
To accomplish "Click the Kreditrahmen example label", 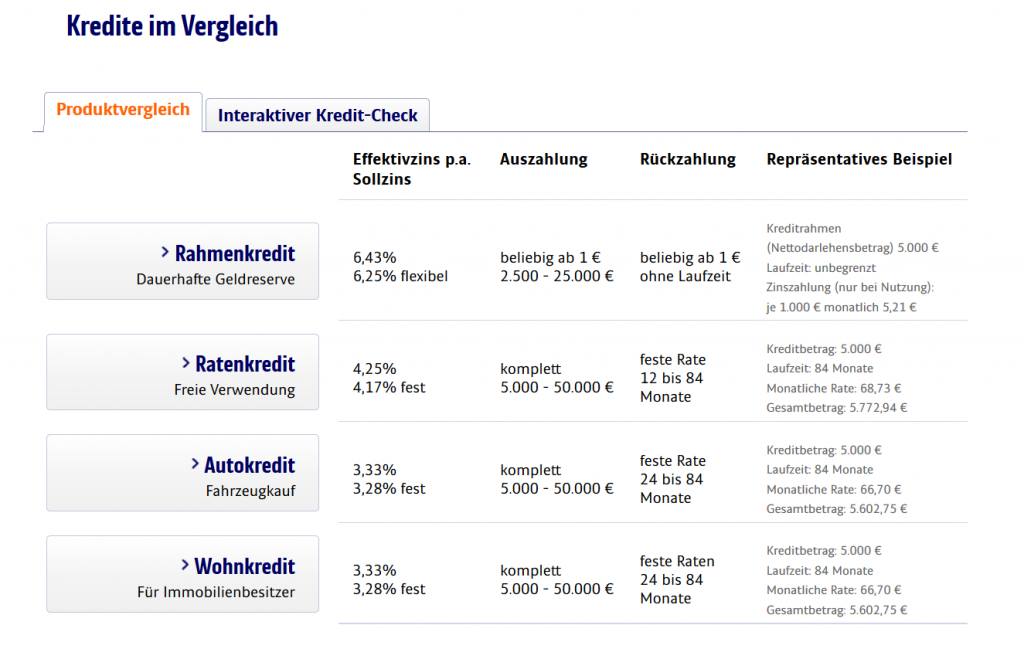I will [x=803, y=229].
